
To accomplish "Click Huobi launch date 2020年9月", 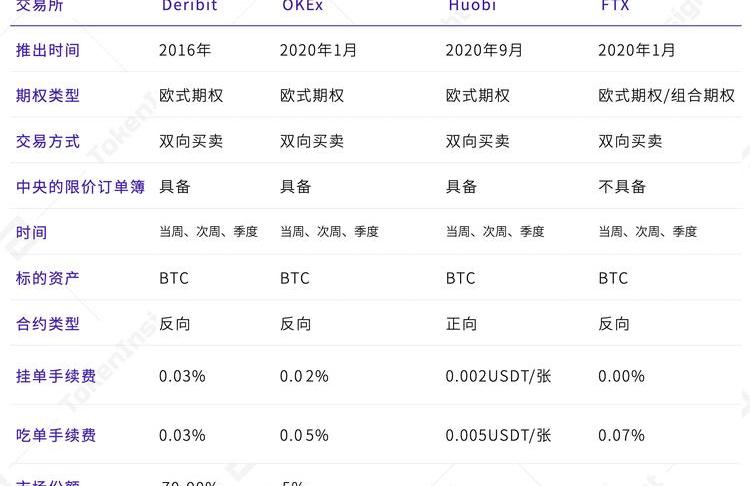I will pos(484,50).
